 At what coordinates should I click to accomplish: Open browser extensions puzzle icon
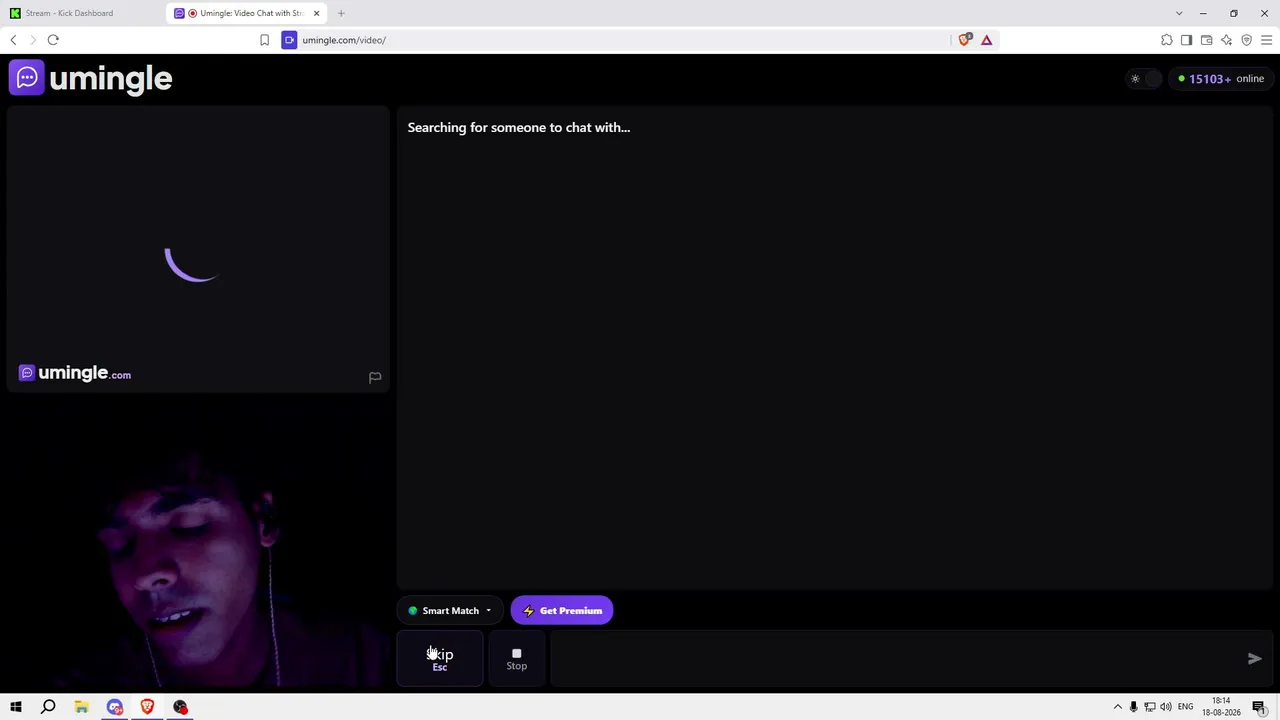1166,40
